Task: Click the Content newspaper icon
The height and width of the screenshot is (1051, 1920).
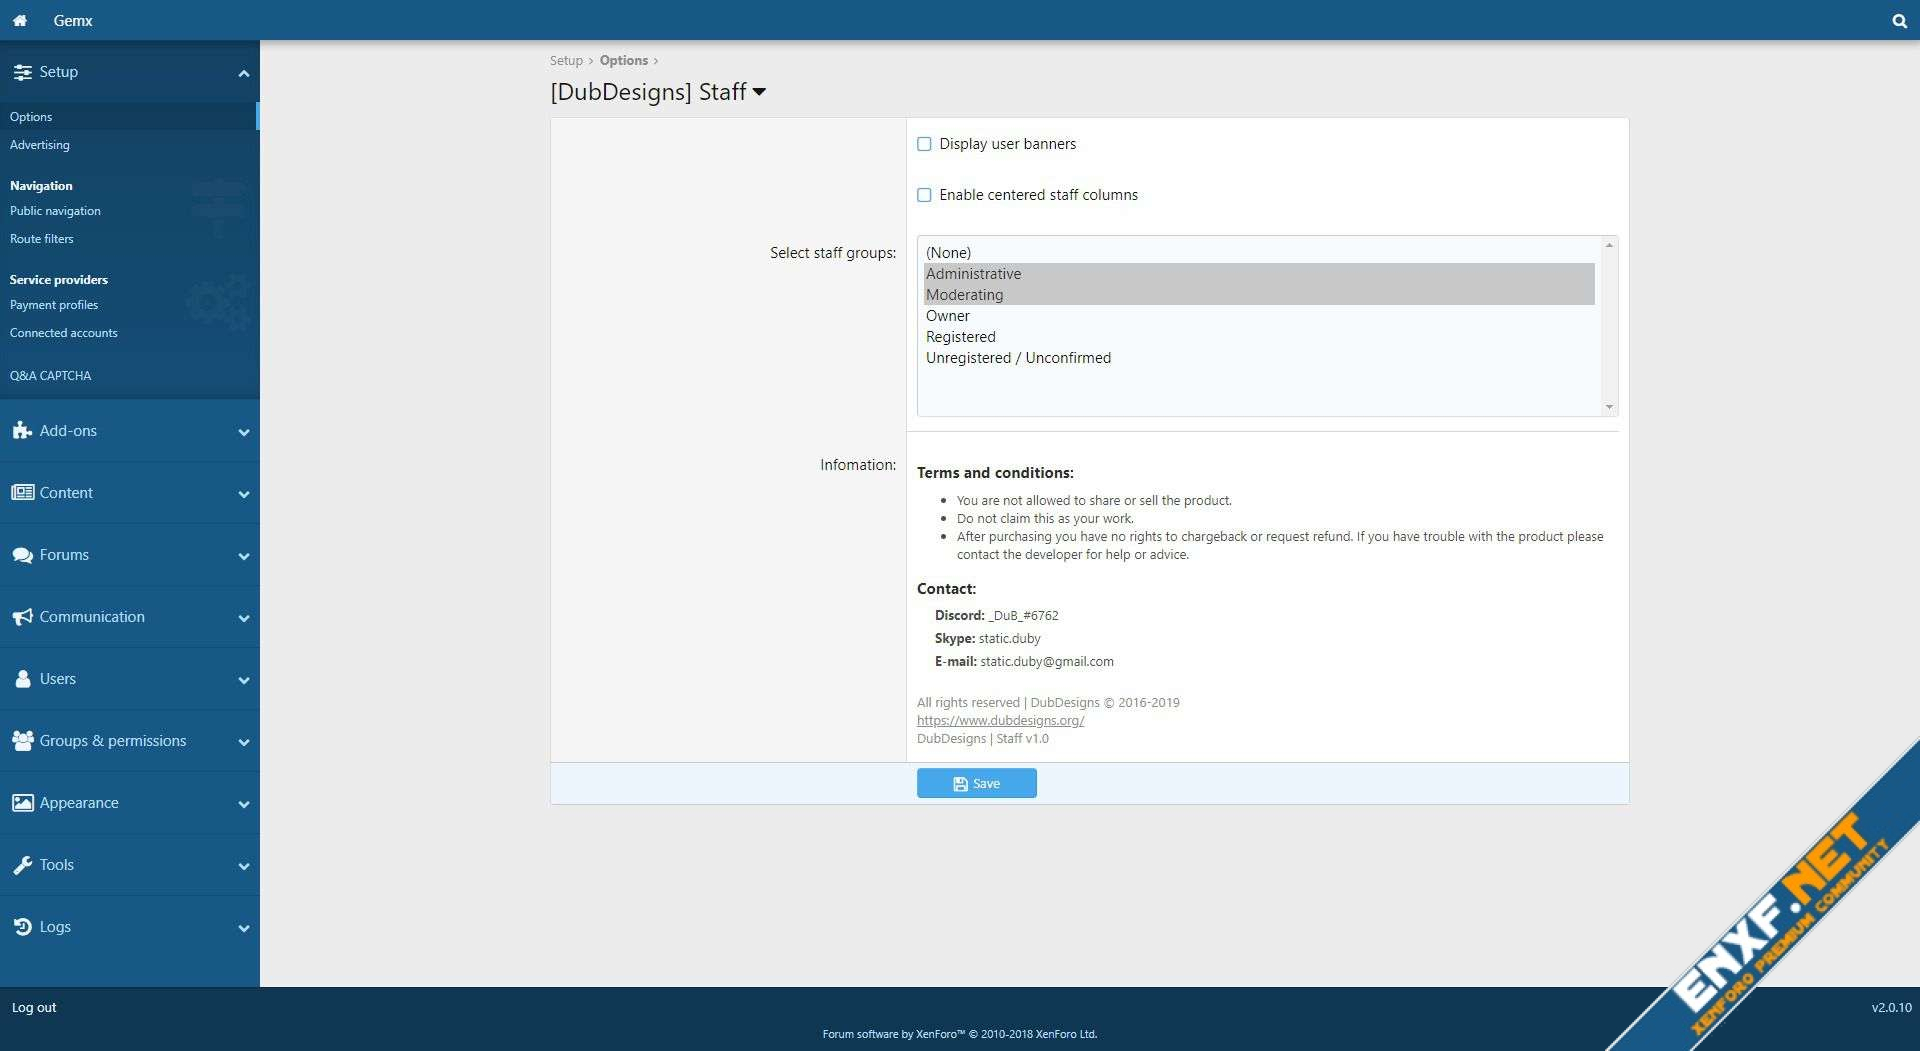Action: coord(22,493)
